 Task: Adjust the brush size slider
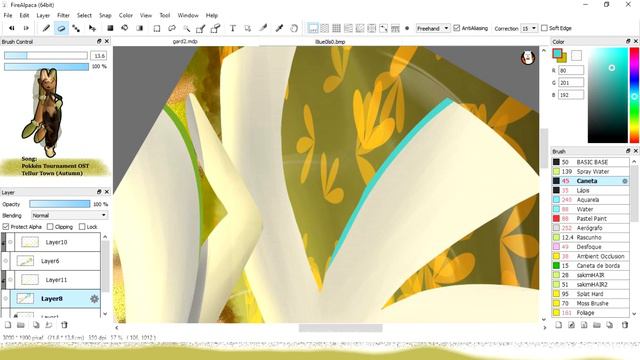pyautogui.click(x=46, y=55)
